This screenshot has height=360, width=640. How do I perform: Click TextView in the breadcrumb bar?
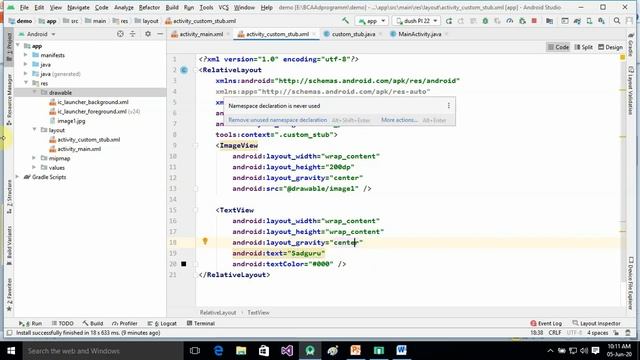click(x=258, y=312)
